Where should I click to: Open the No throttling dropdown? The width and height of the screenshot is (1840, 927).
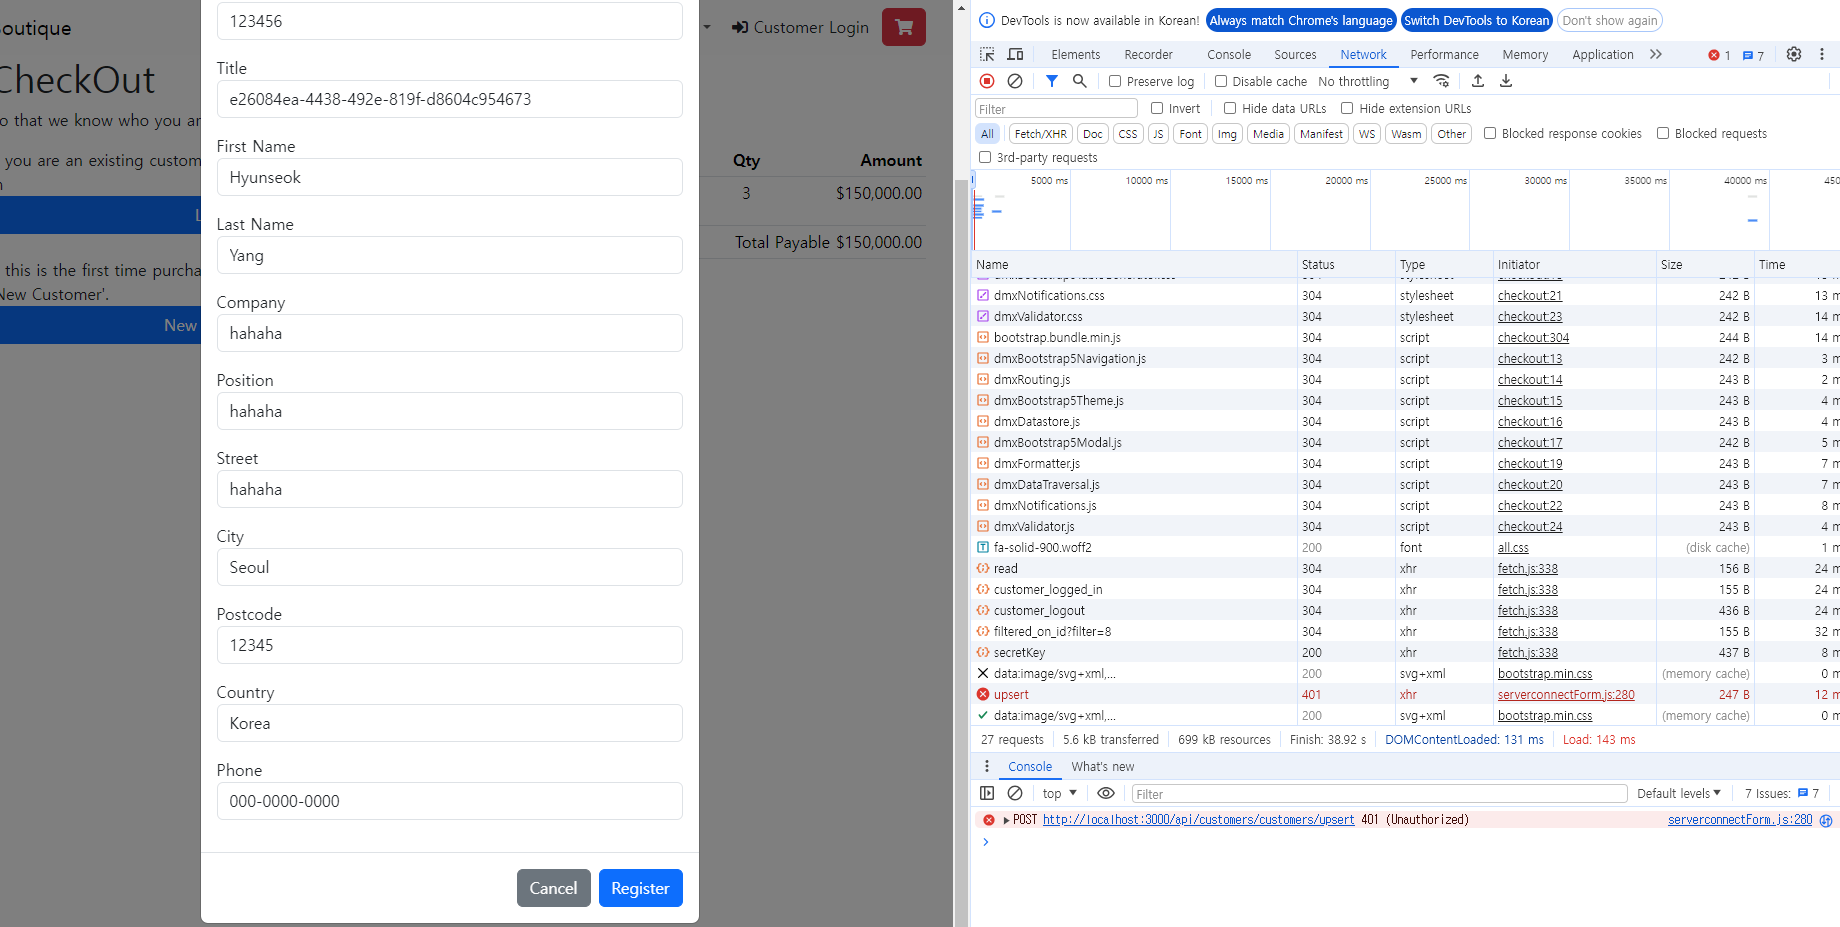(x=1367, y=81)
